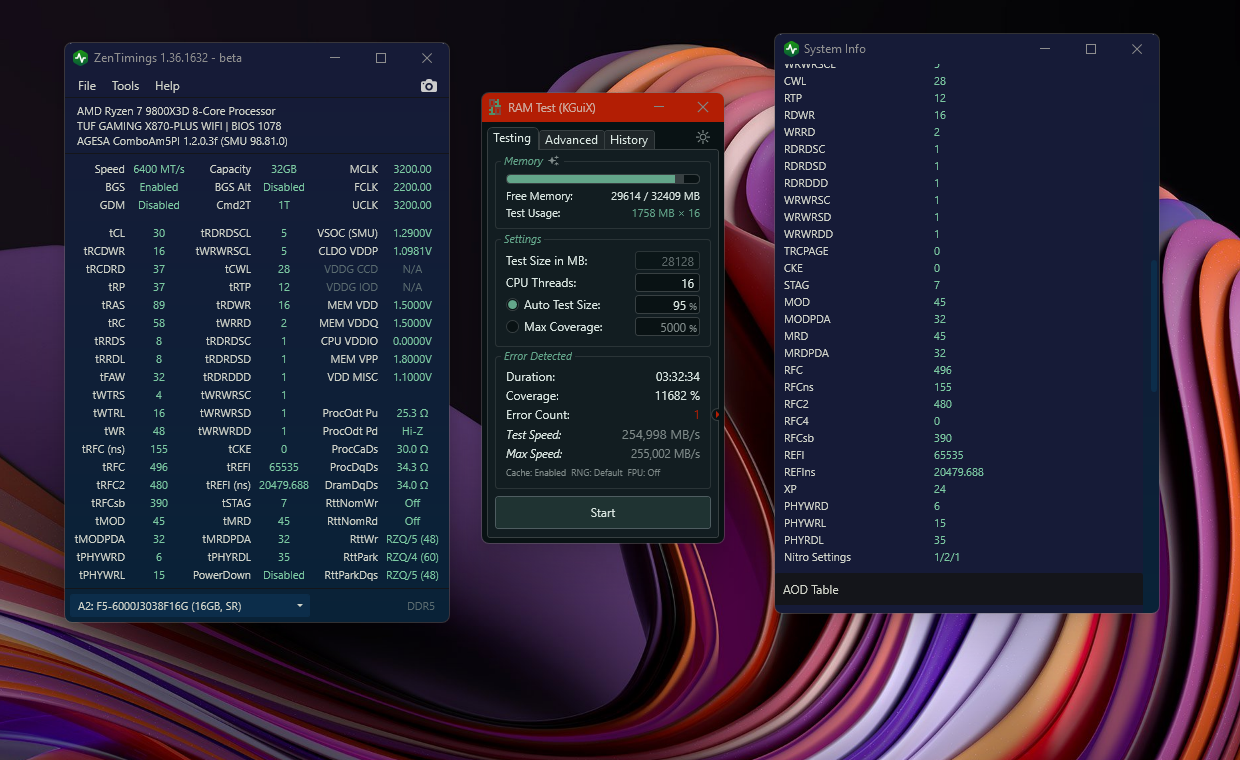Click the Cmd2T 1T value
Viewport: 1240px width, 760px height.
284,205
